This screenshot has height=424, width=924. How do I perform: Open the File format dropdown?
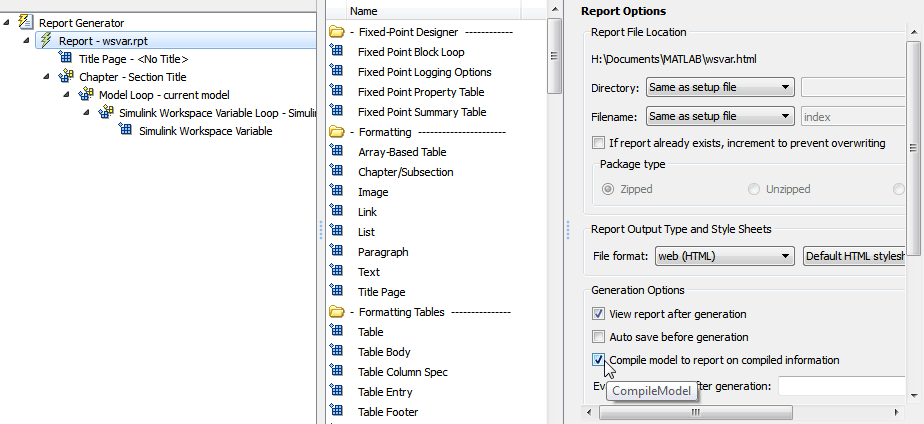click(725, 256)
